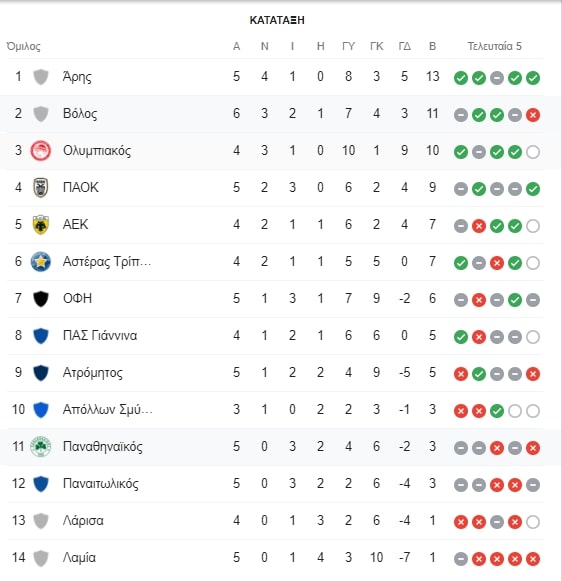562x581 pixels.
Task: Click the Ατρόμητος dark blue shield
Action: point(41,373)
